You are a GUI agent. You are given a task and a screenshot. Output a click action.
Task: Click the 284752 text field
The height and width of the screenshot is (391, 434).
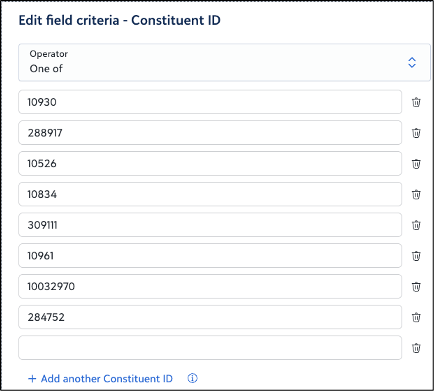[x=210, y=317]
